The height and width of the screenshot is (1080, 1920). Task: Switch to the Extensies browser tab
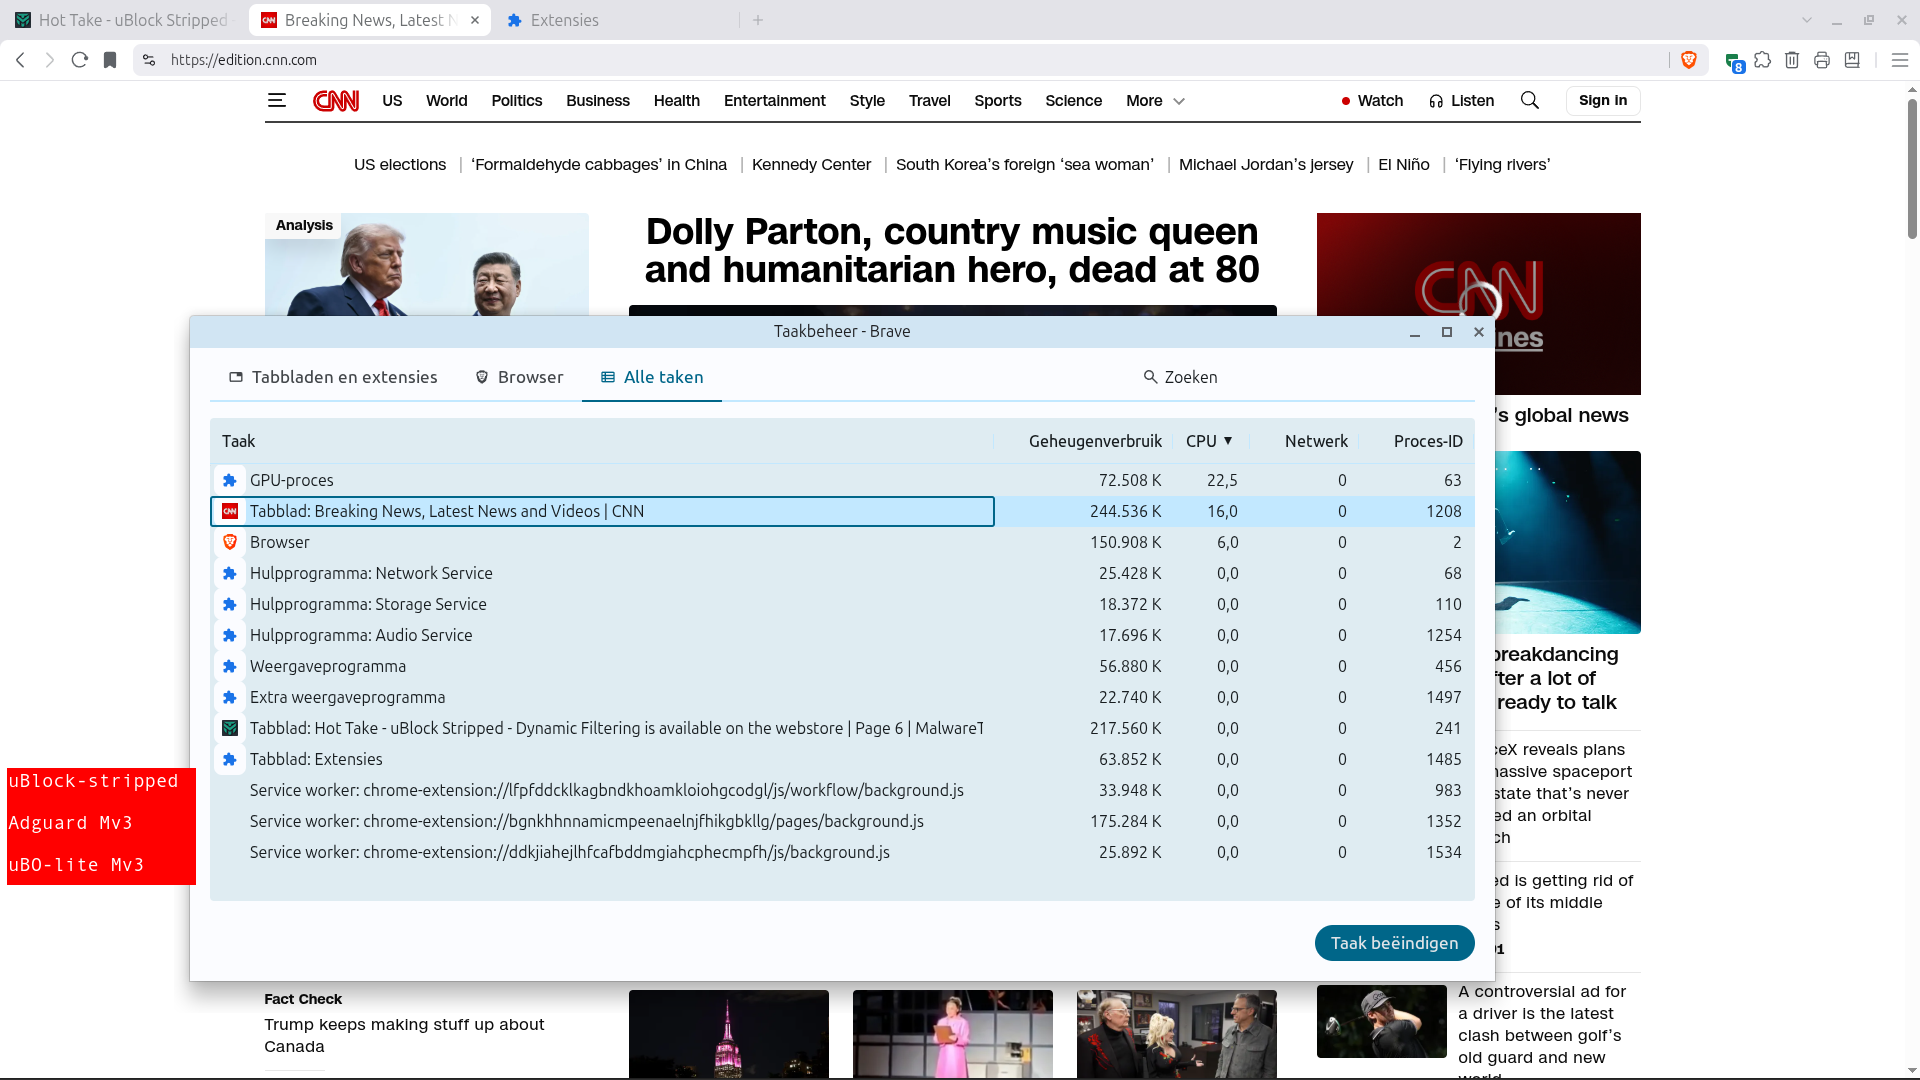(620, 20)
